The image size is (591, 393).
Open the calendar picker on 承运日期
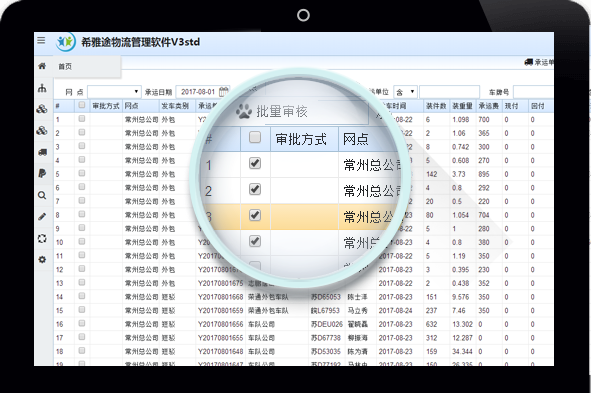224,92
